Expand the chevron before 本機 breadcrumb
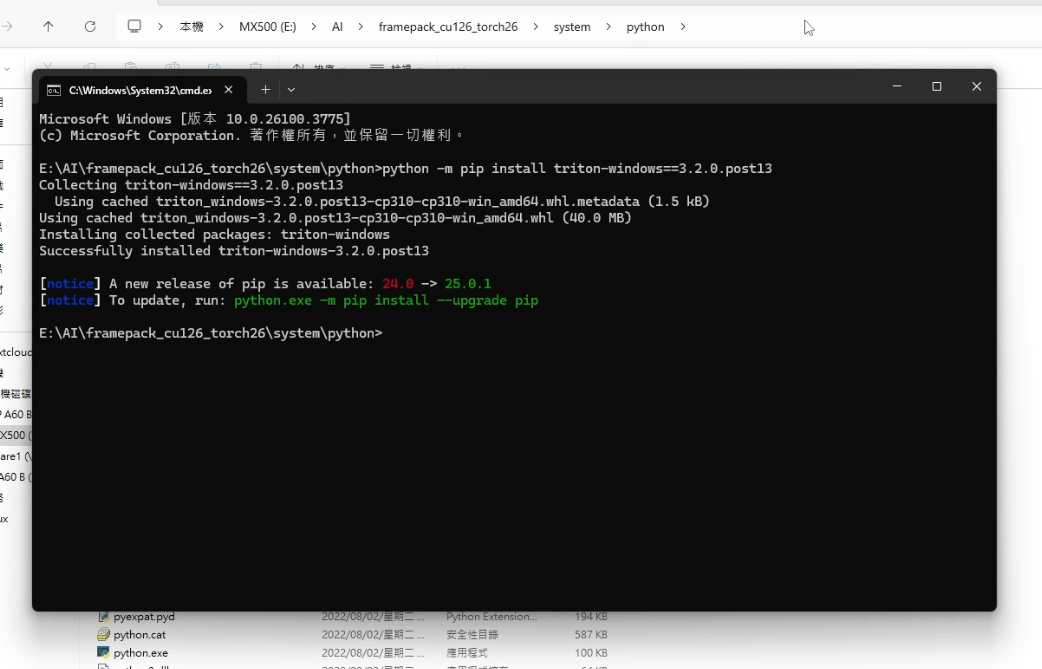The height and width of the screenshot is (669, 1042). (160, 27)
